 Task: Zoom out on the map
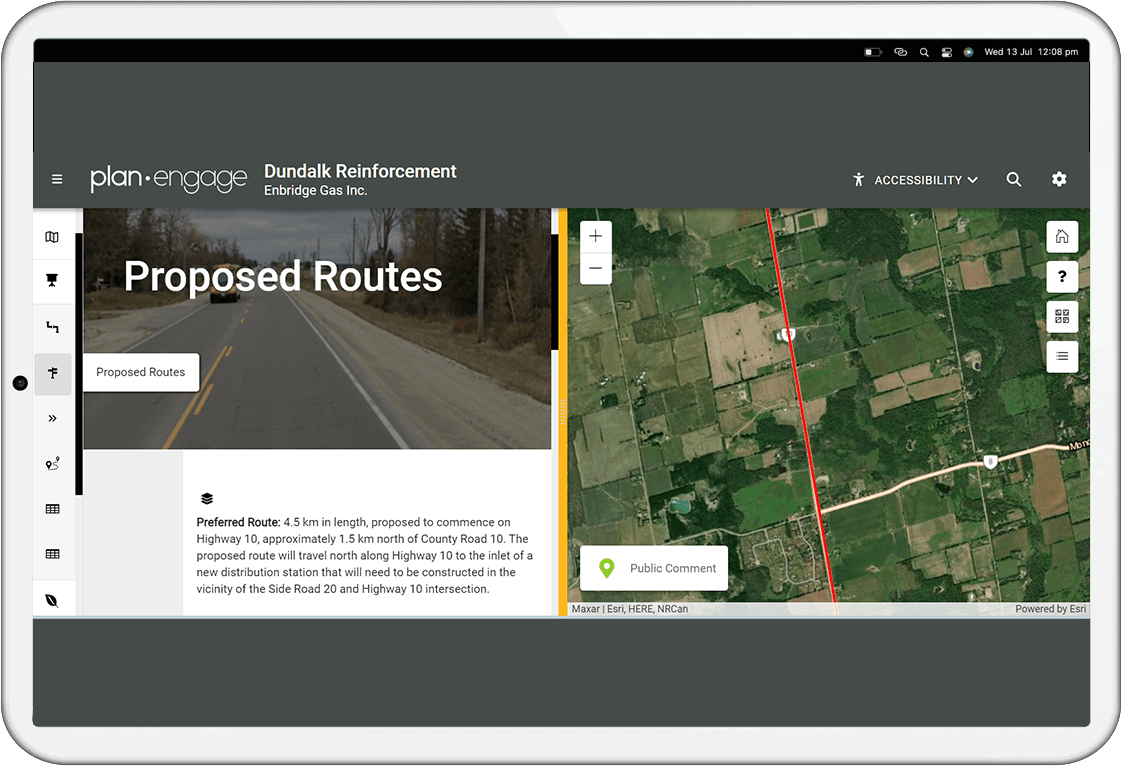[595, 268]
